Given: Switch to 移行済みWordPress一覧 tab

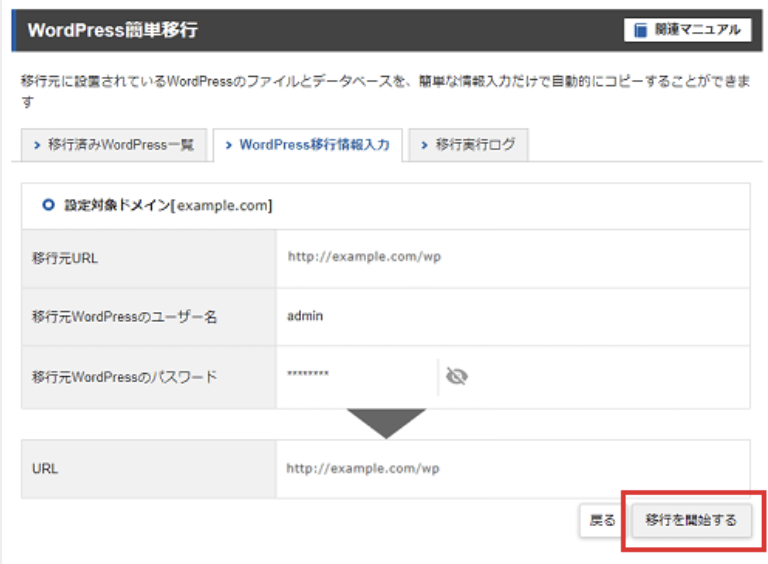Looking at the screenshot, I should [x=114, y=145].
